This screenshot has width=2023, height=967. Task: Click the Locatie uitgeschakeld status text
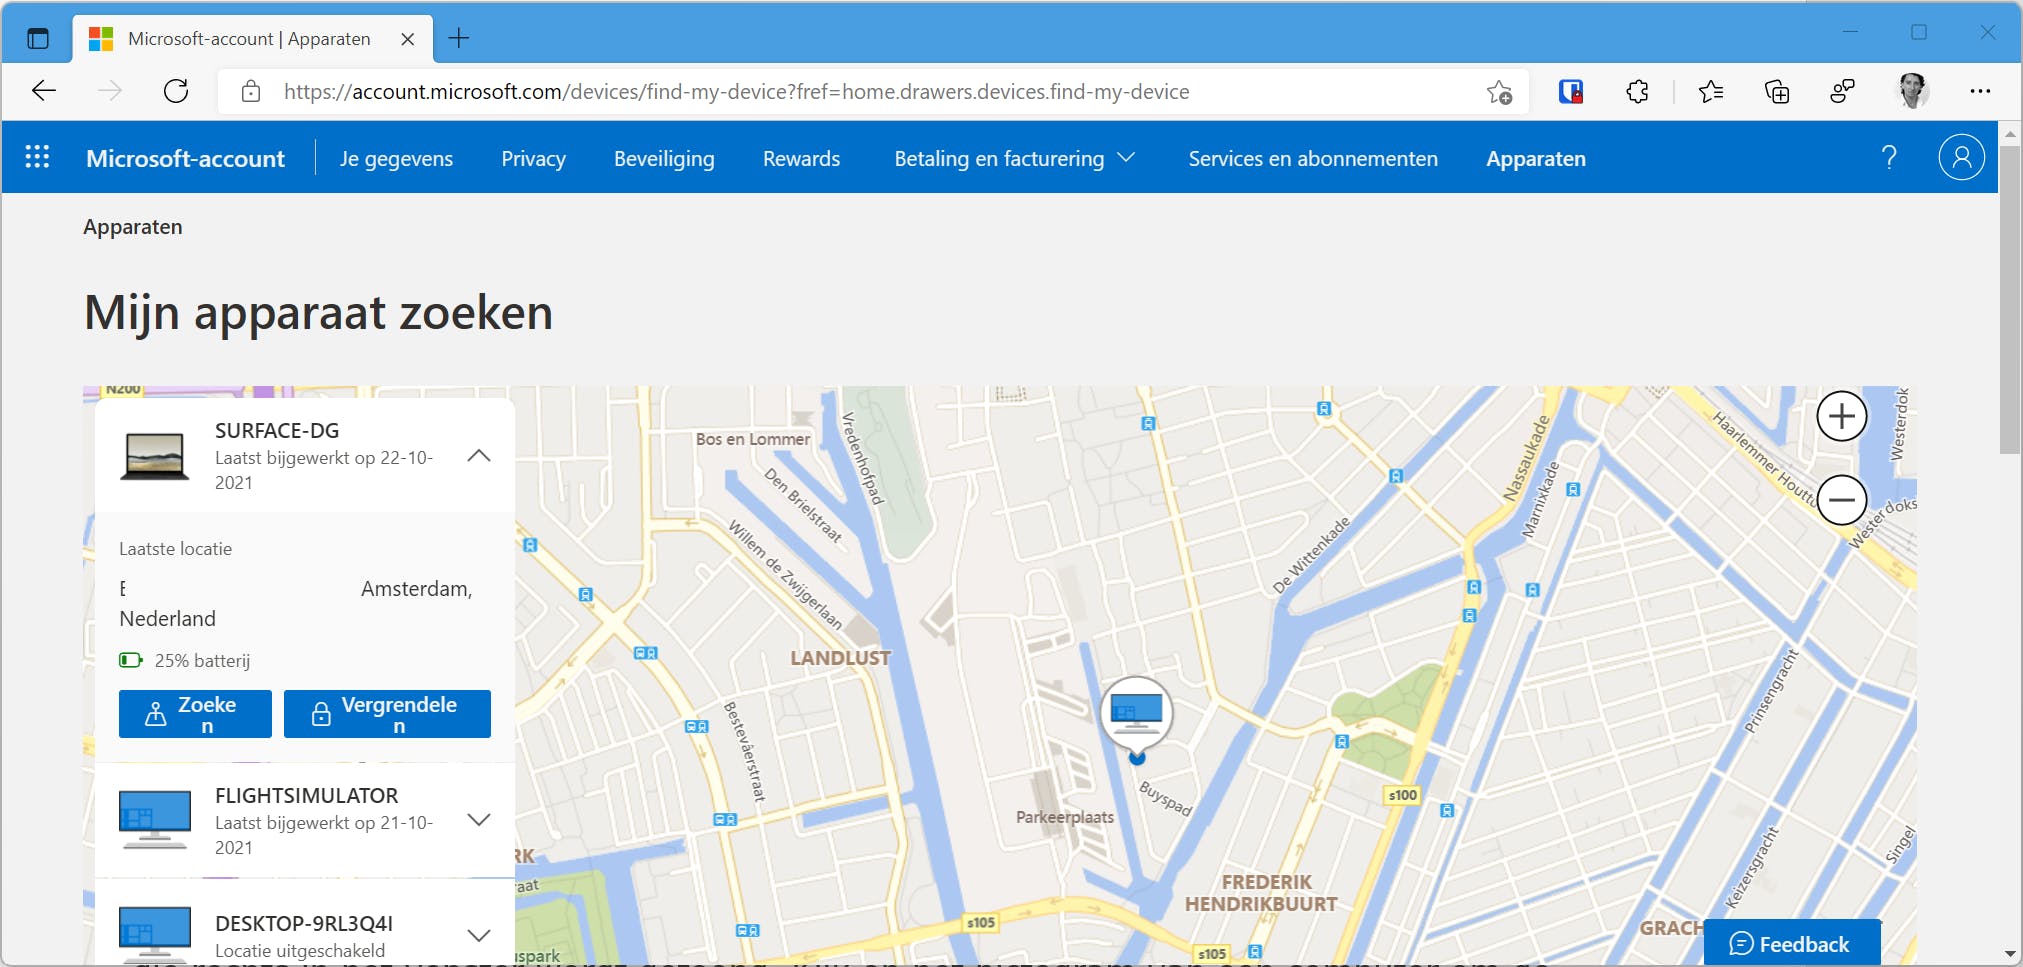(300, 950)
